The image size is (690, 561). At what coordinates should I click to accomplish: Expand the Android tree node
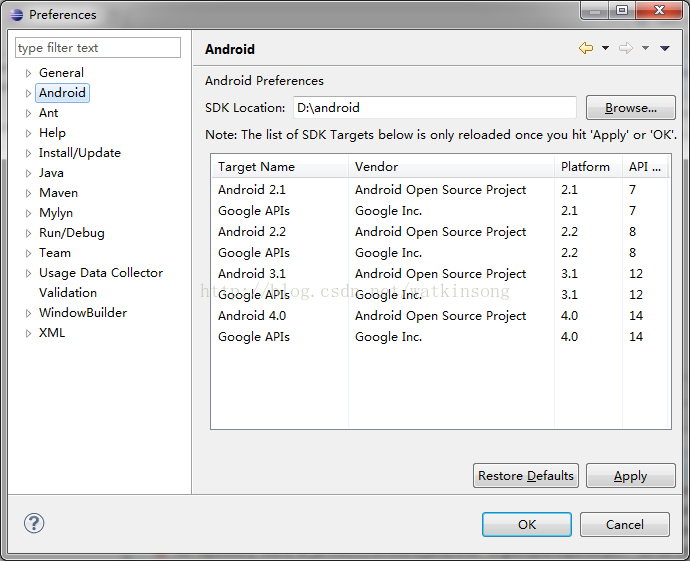[x=28, y=93]
